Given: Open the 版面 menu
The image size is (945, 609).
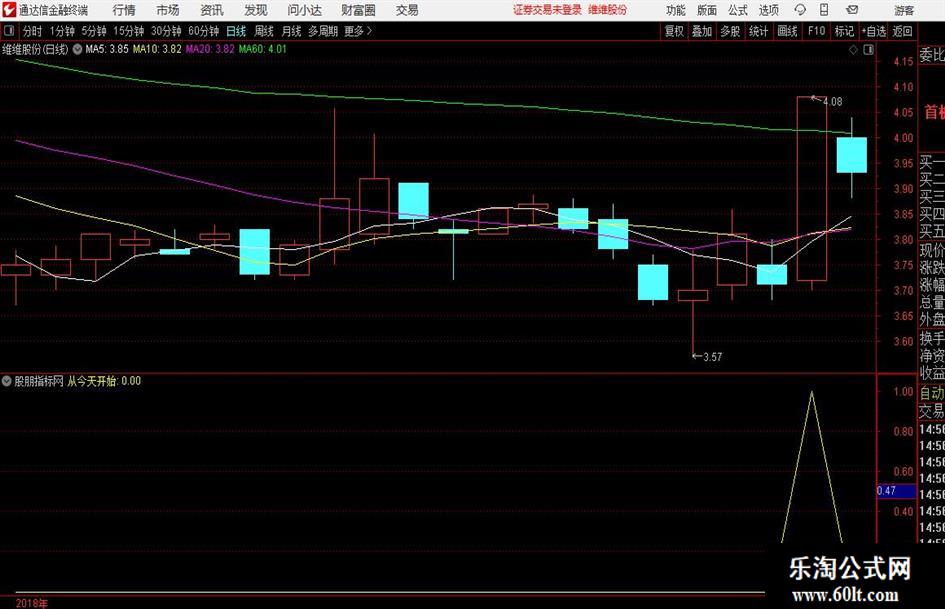Looking at the screenshot, I should tap(707, 10).
